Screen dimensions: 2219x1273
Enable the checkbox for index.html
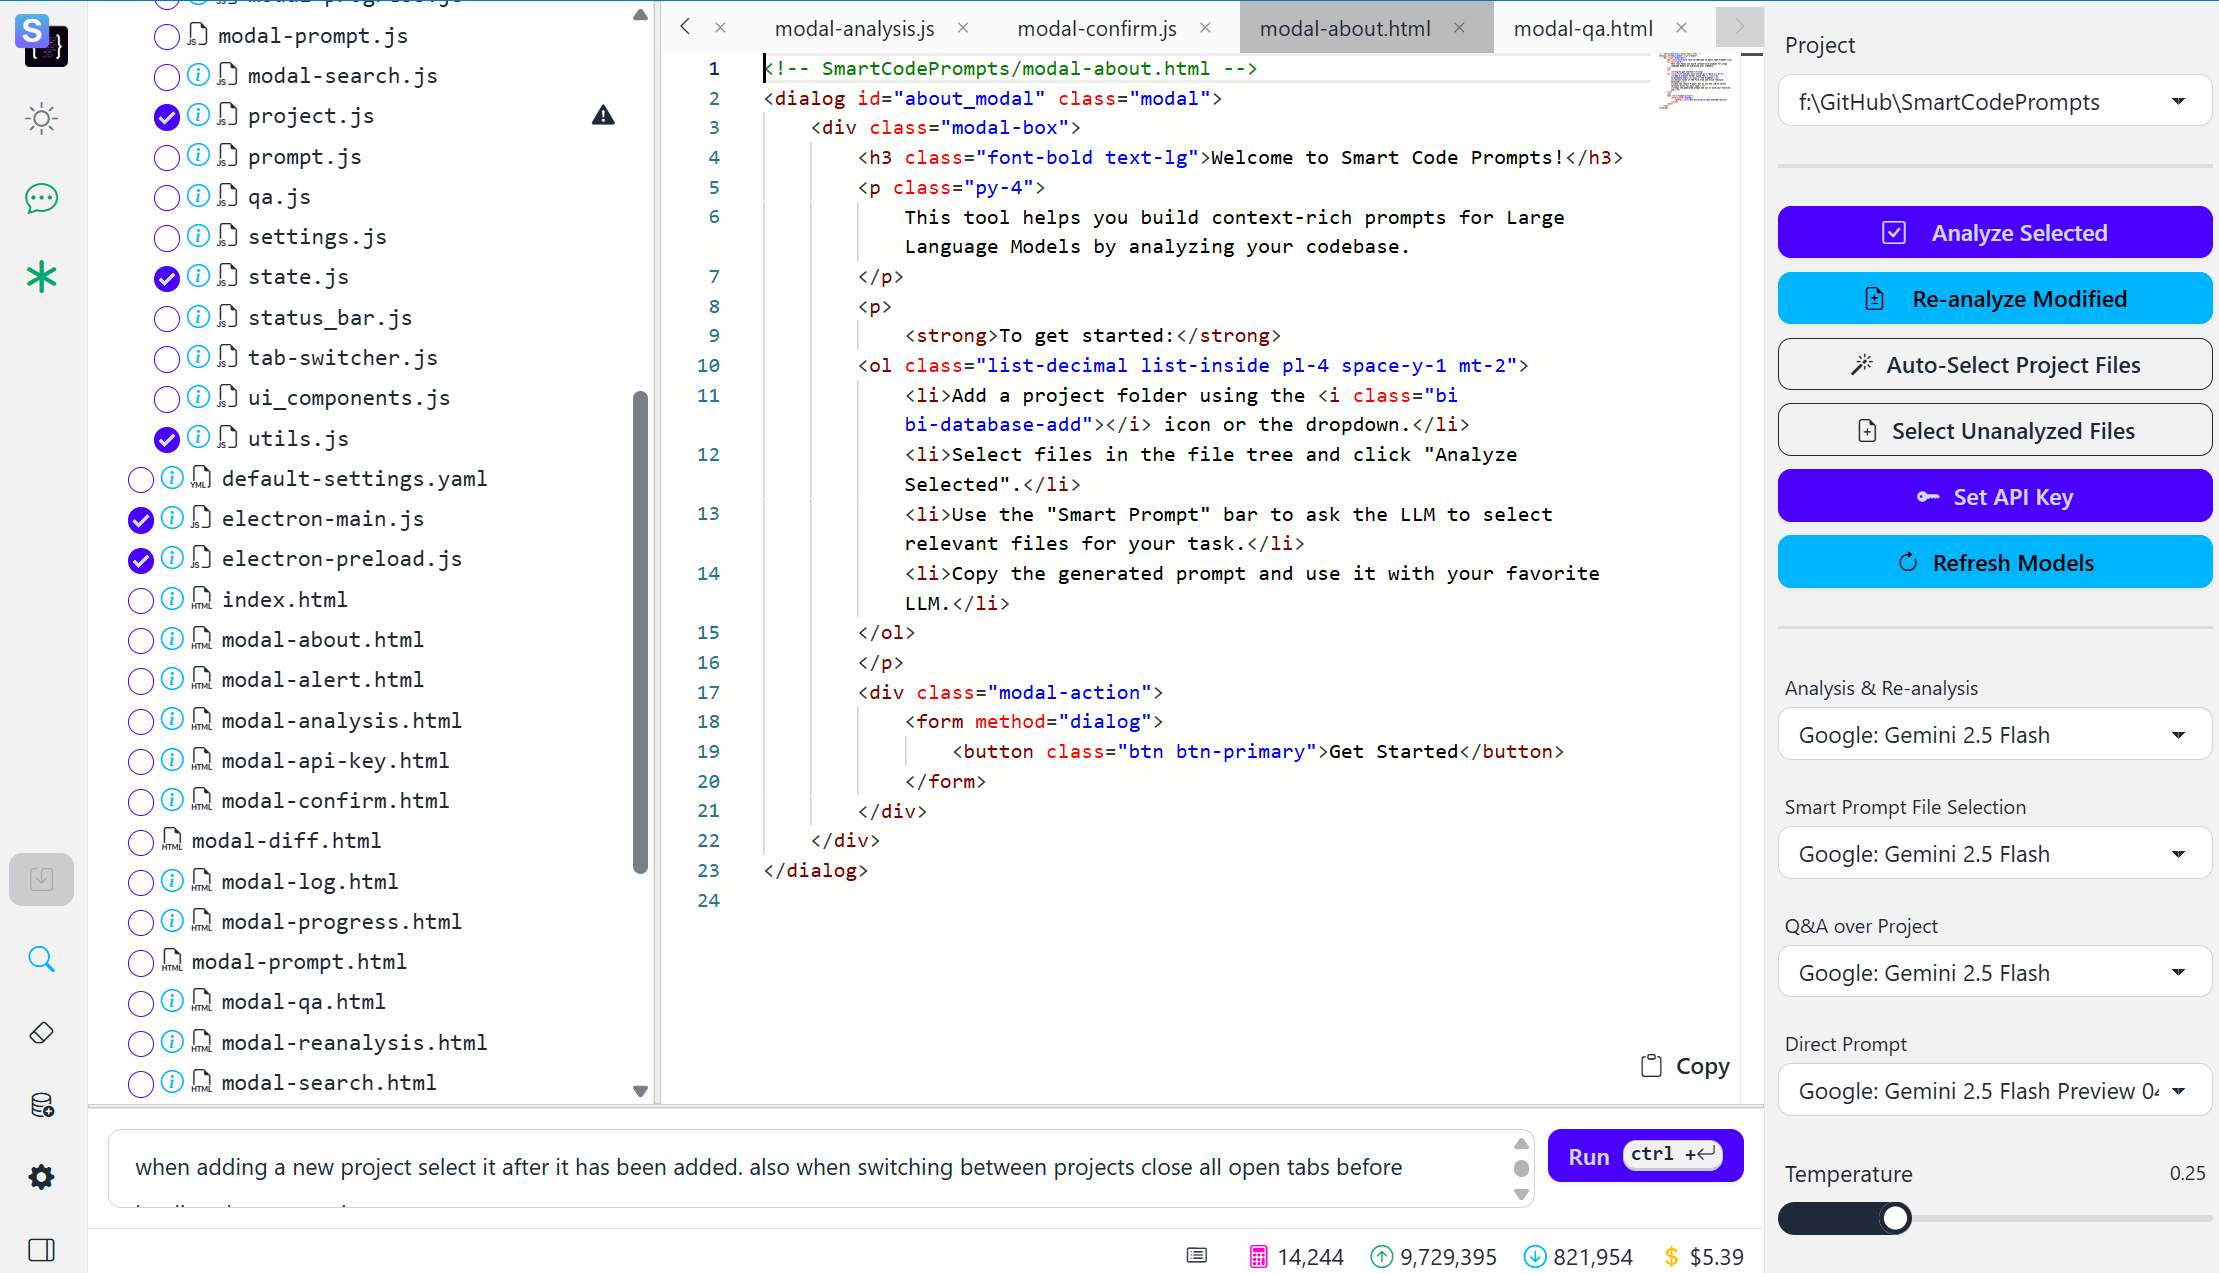pos(140,599)
